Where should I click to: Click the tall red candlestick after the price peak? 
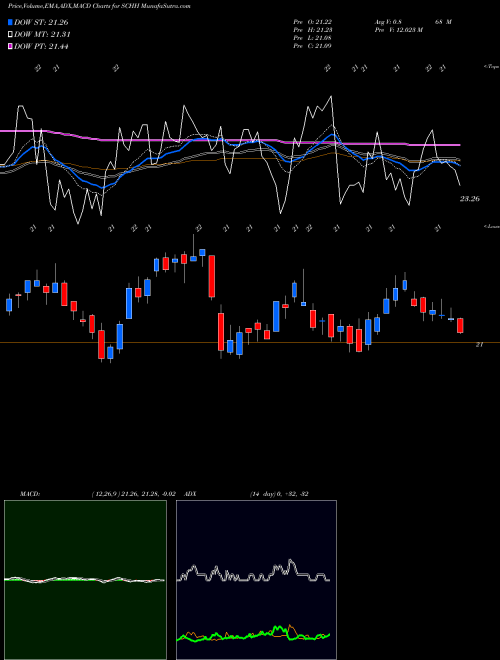tap(212, 277)
